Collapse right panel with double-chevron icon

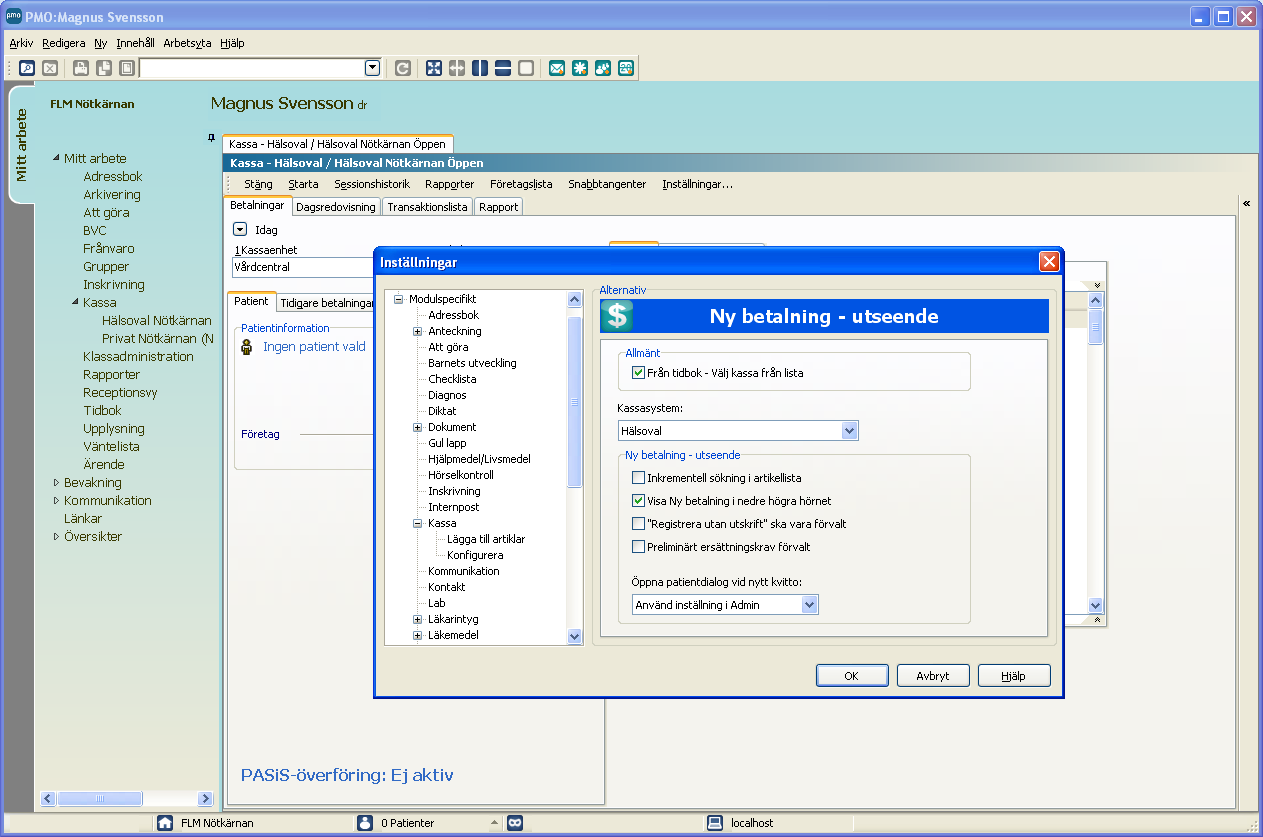point(1247,204)
